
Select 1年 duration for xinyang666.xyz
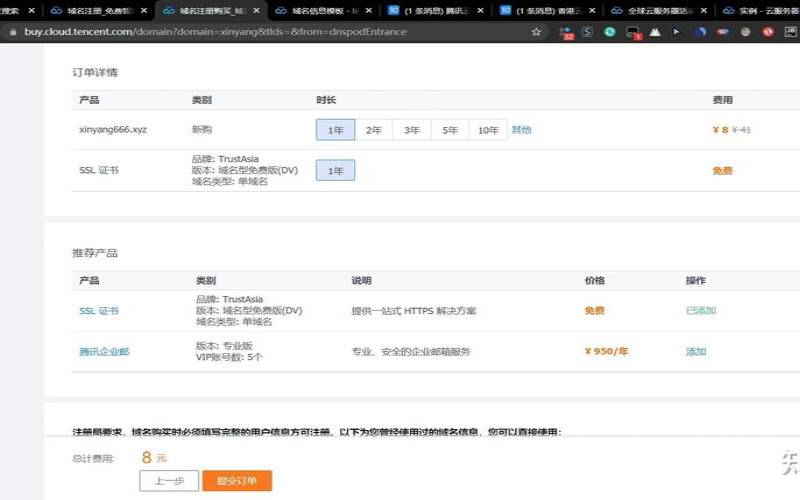pyautogui.click(x=335, y=130)
